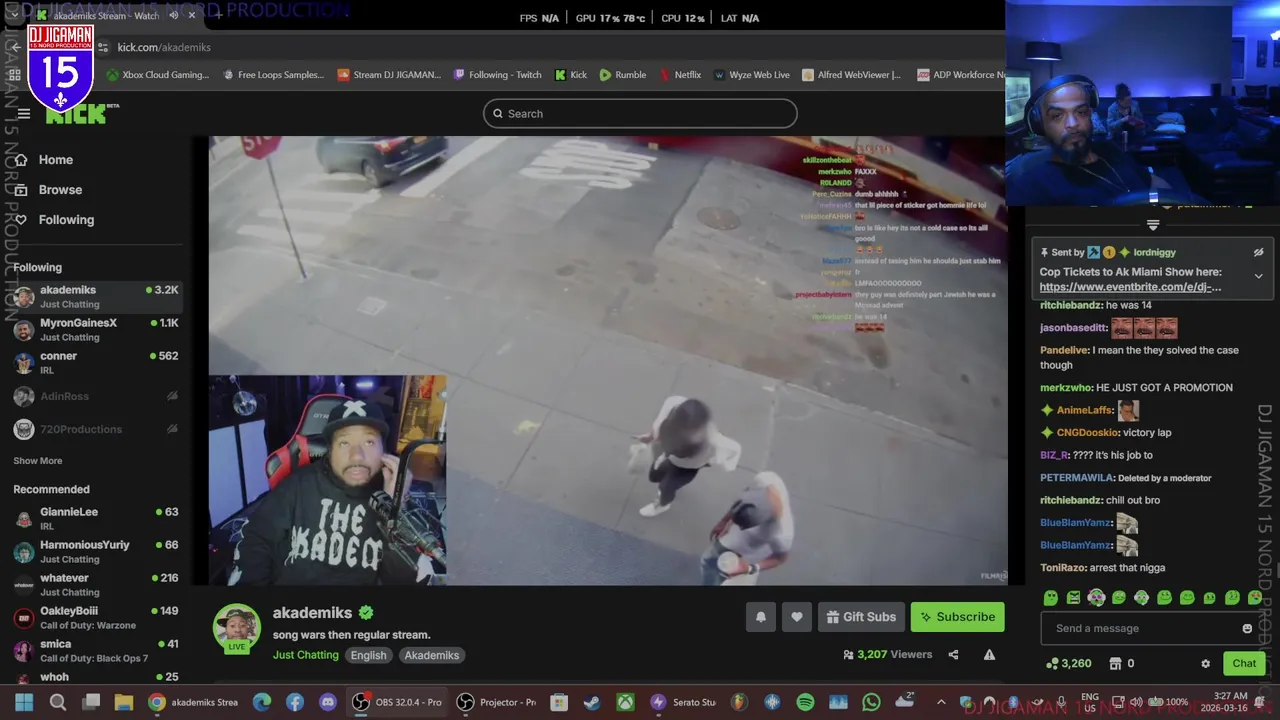Open the Eventbrite ticket link in pinned message
Screen dimensions: 1280x720
tap(1130, 287)
